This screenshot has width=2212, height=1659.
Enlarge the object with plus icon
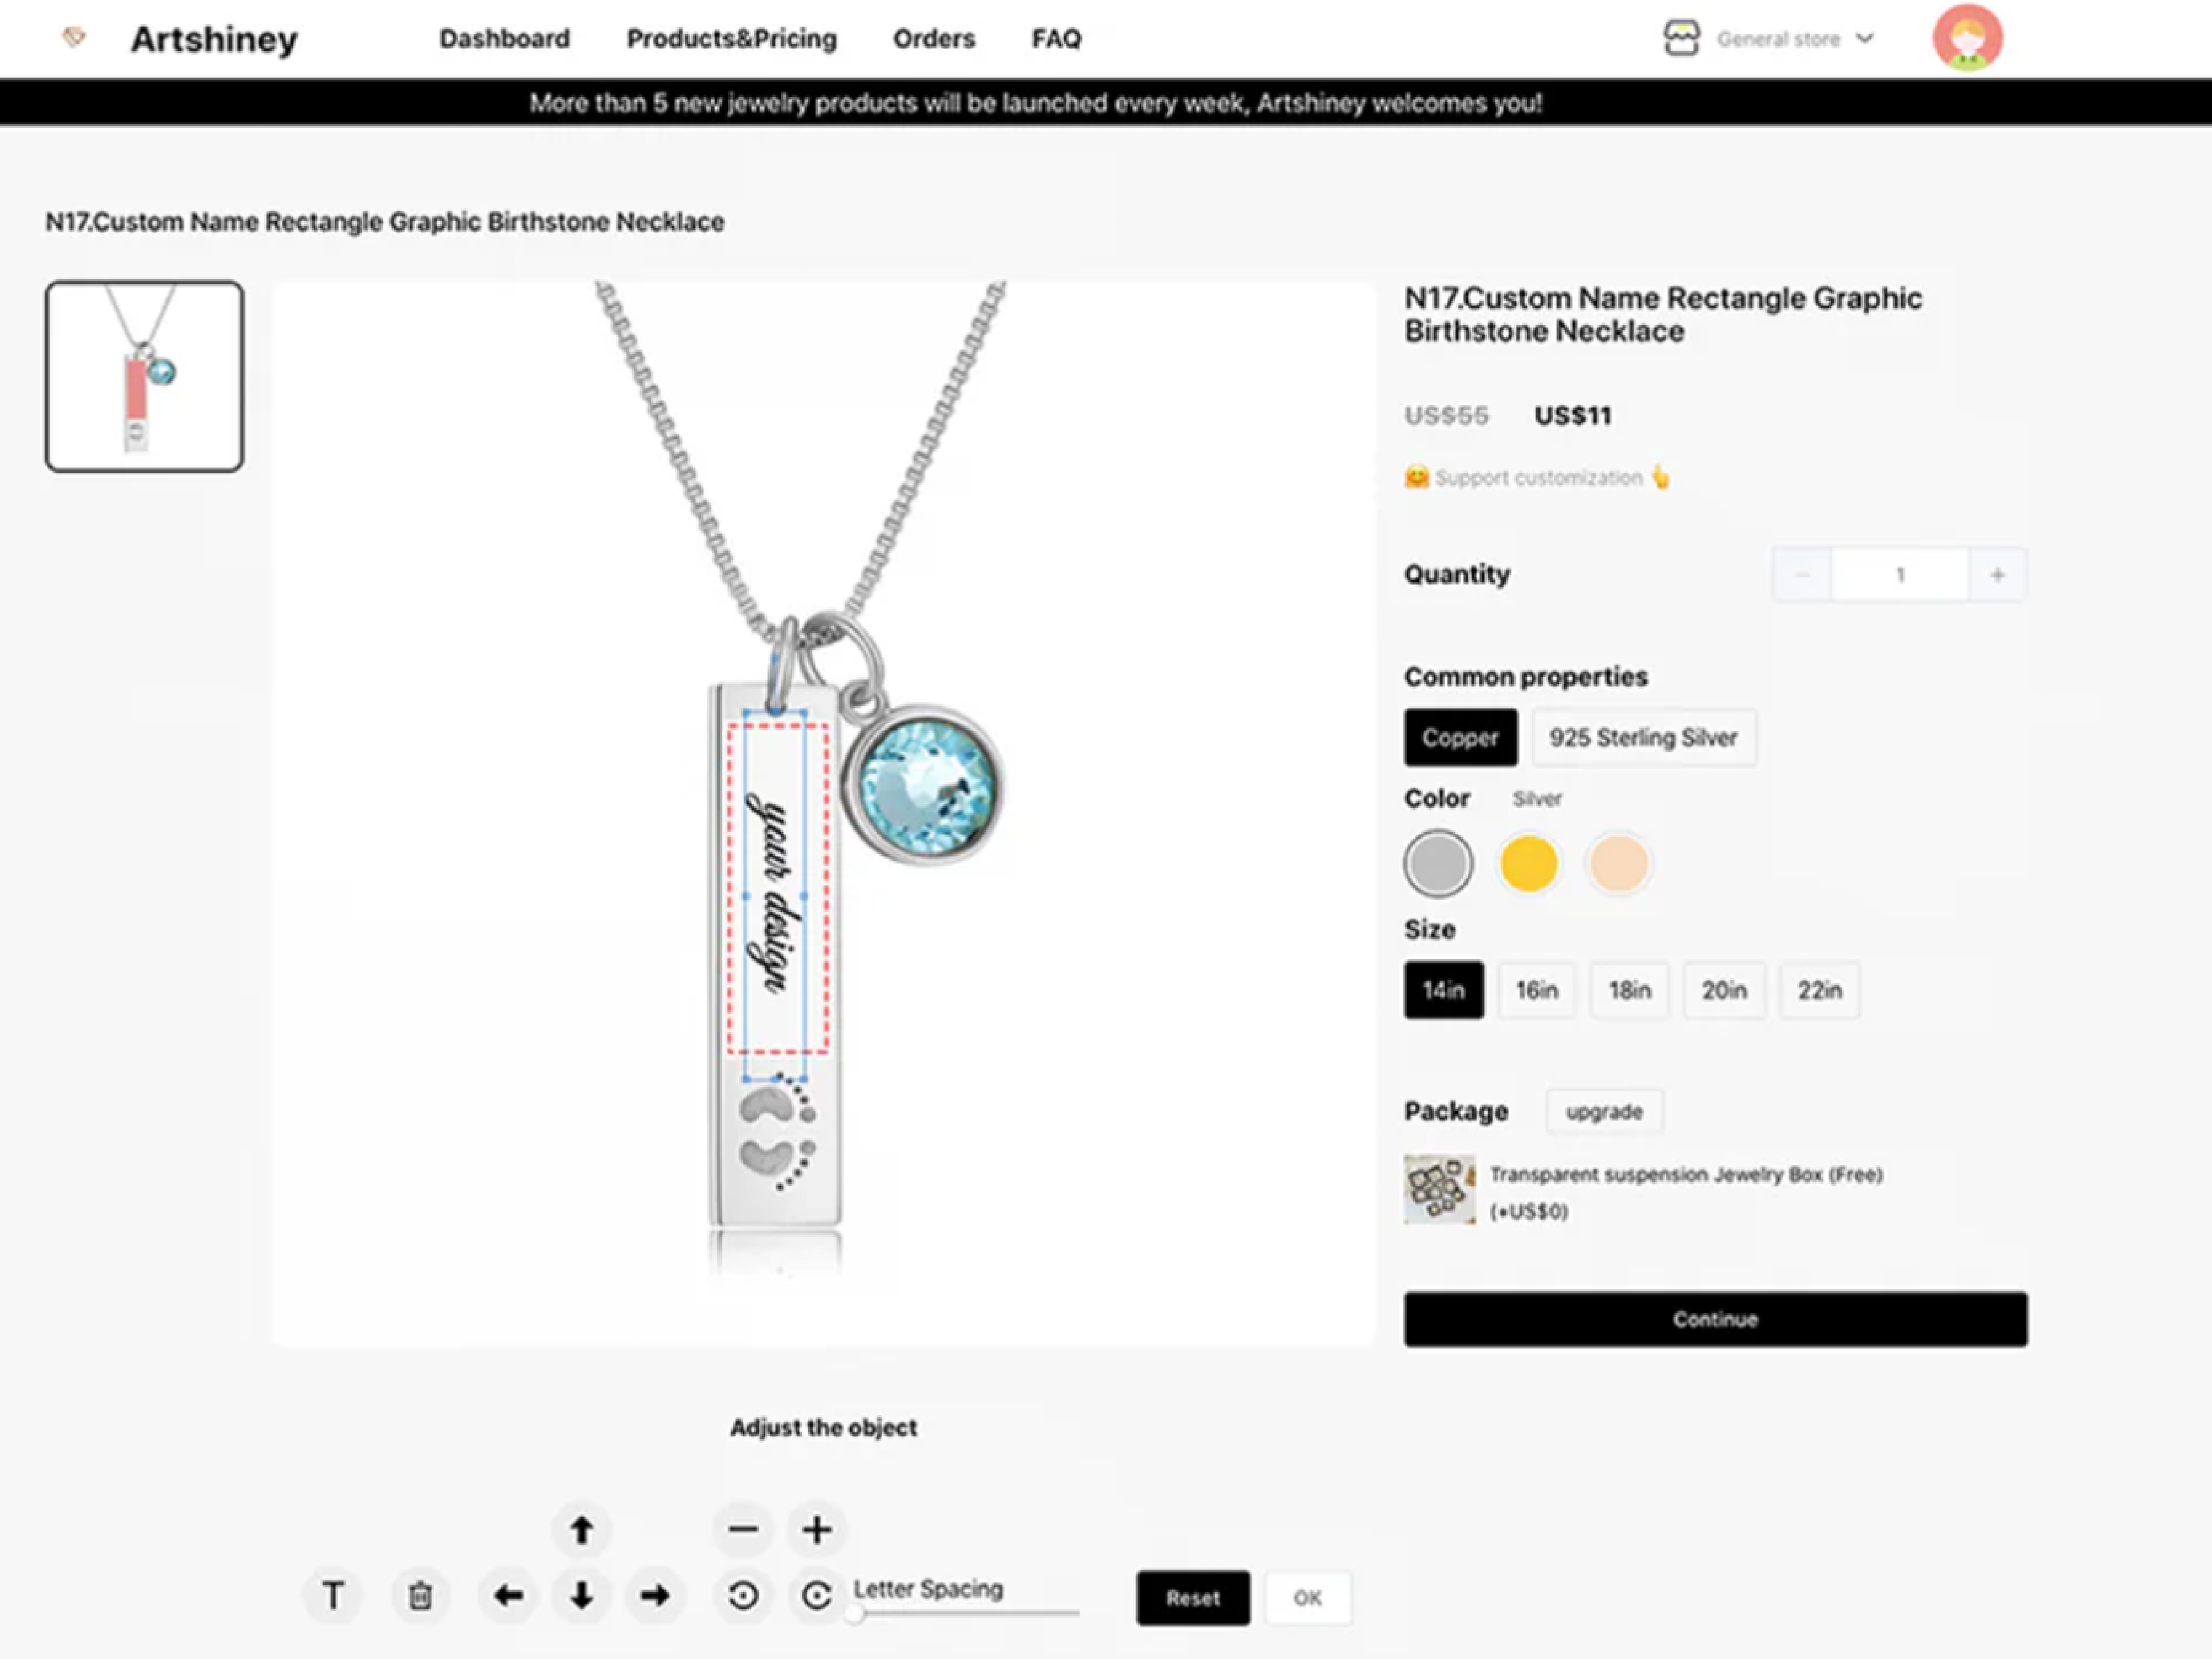click(x=816, y=1529)
